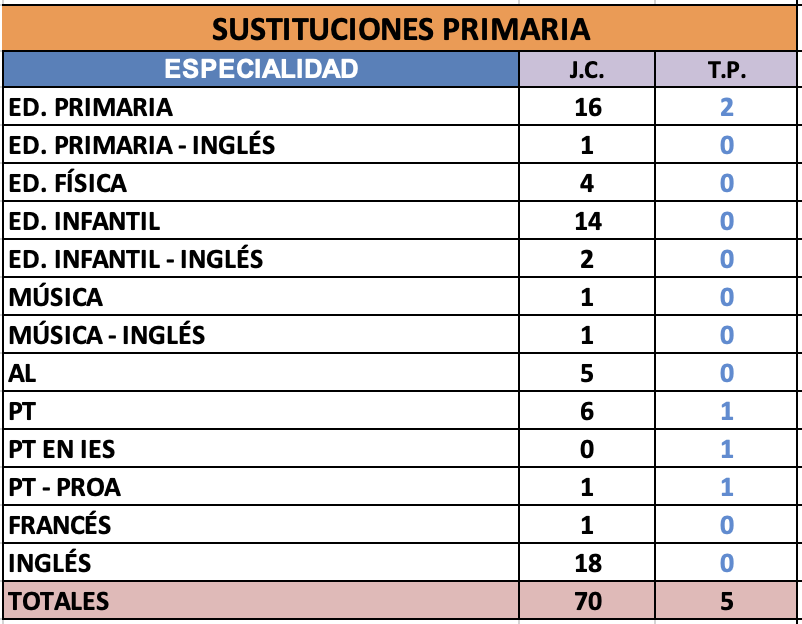Click J.C. value 14 for ED. INFANTIL
Image resolution: width=802 pixels, height=624 pixels.
[587, 221]
